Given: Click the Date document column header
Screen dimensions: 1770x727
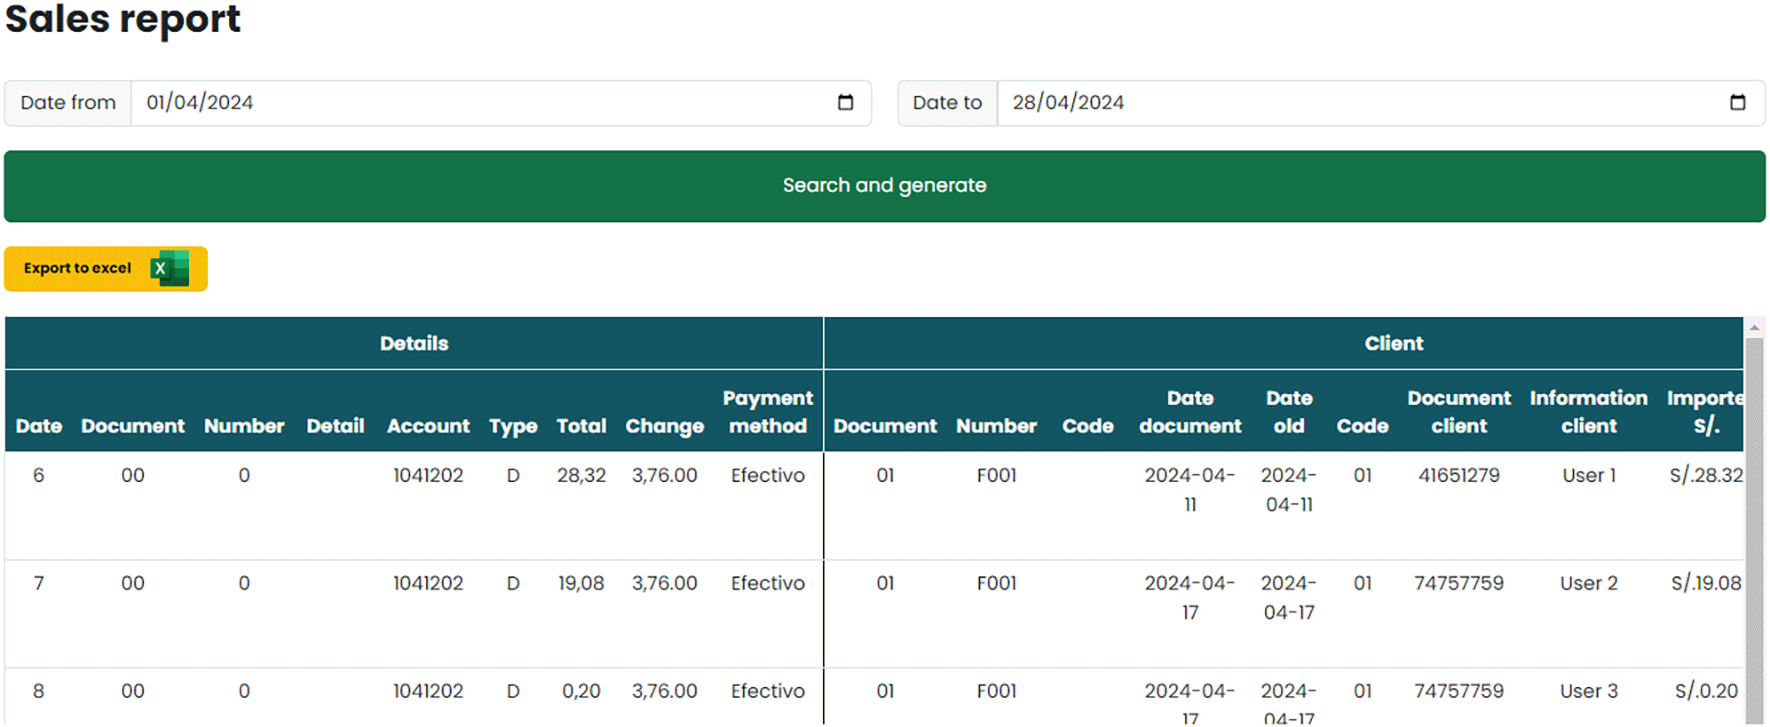Looking at the screenshot, I should [x=1190, y=412].
